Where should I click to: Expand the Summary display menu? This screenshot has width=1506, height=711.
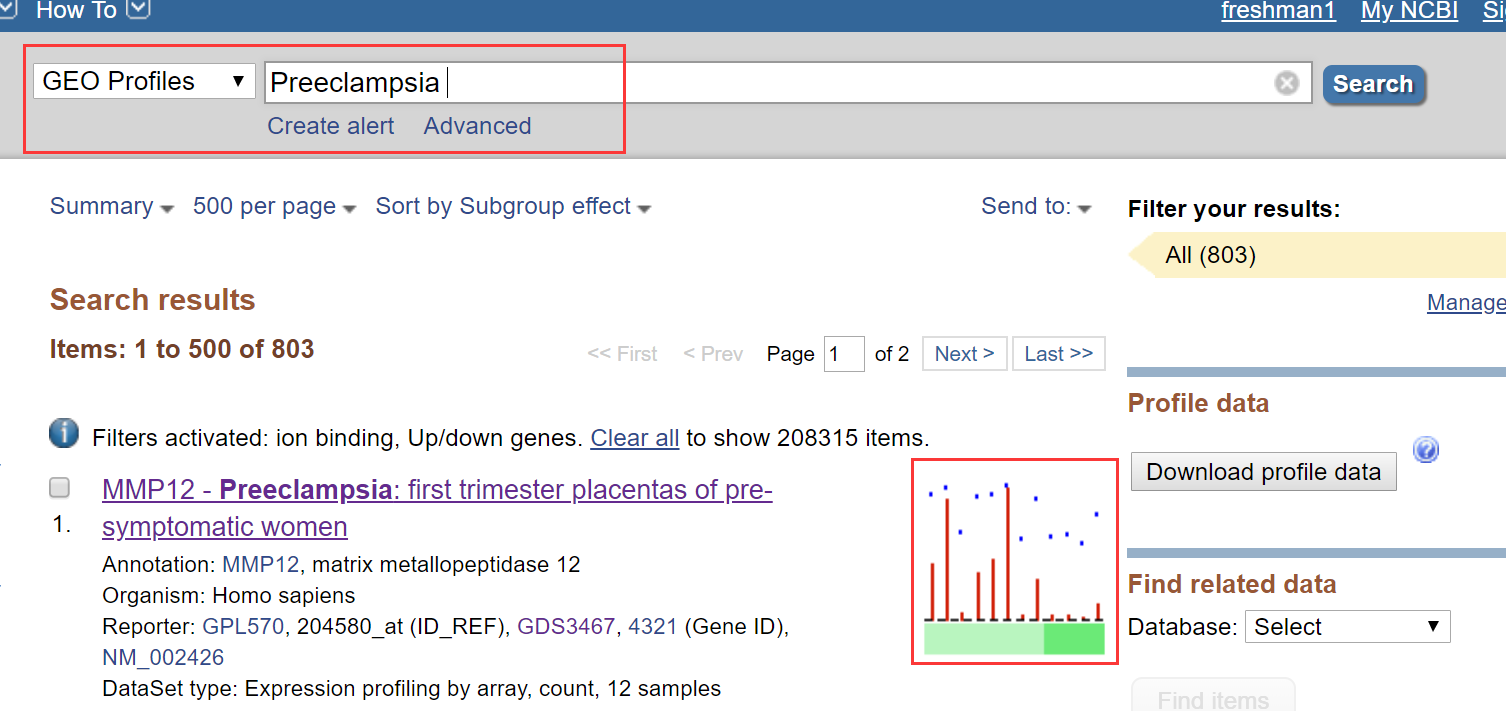pos(112,207)
